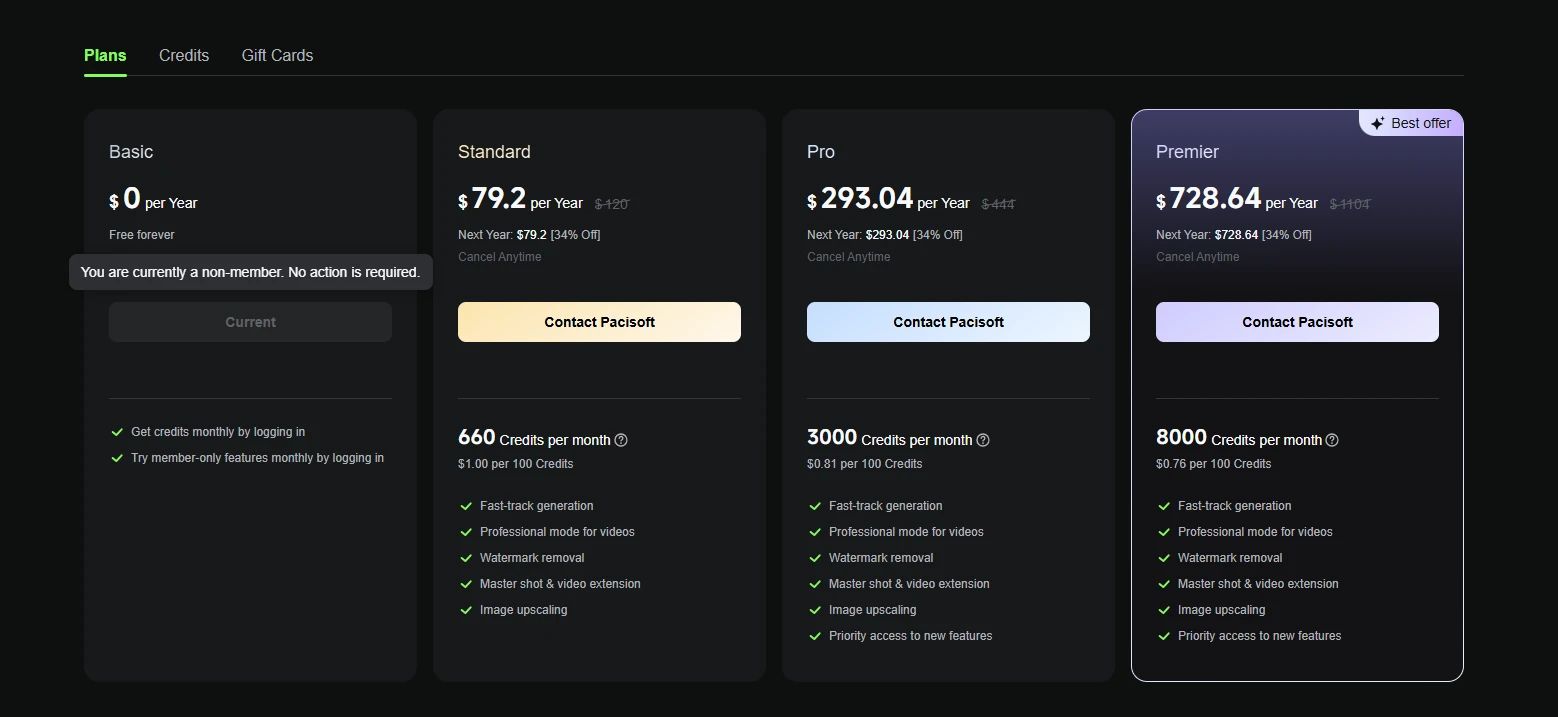Viewport: 1558px width, 717px height.
Task: Click Contact Pacisoft on Standard plan
Action: pyautogui.click(x=599, y=322)
